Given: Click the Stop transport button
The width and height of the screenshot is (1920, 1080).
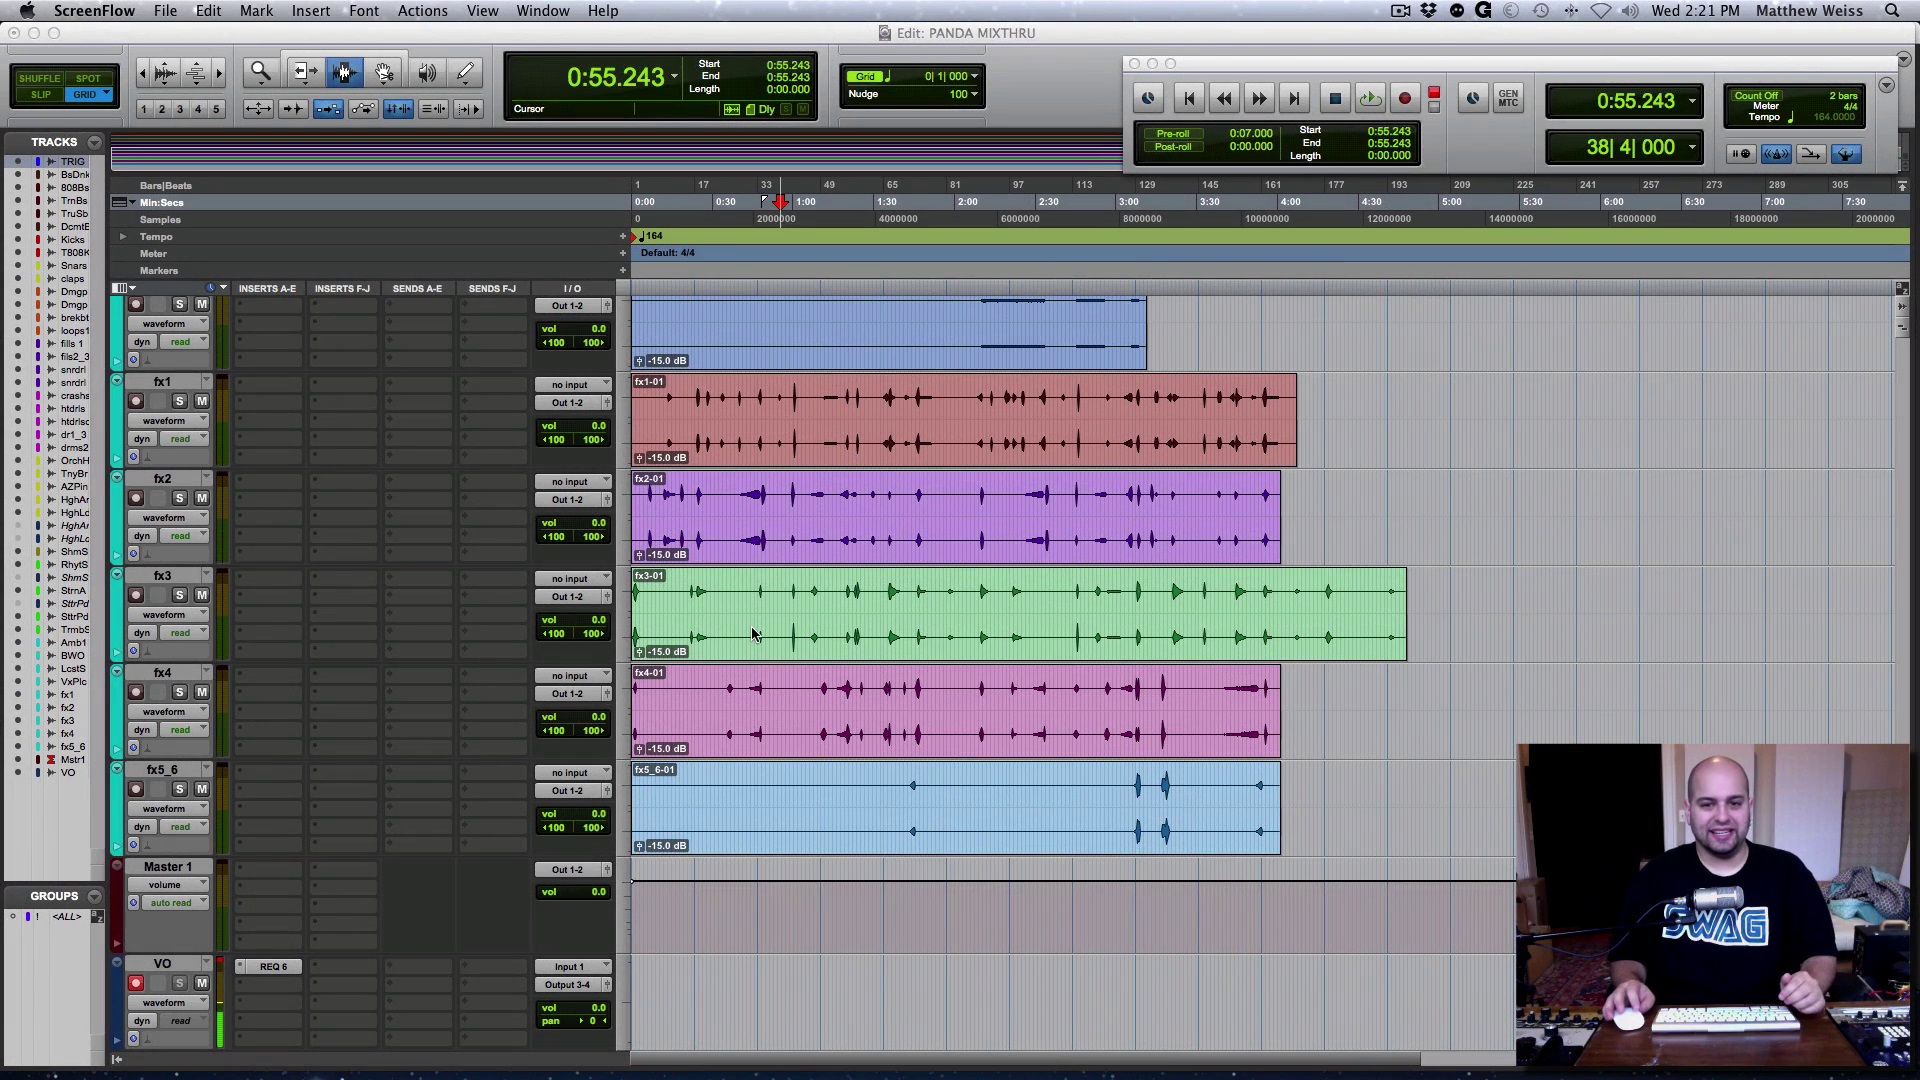Looking at the screenshot, I should 1335,98.
